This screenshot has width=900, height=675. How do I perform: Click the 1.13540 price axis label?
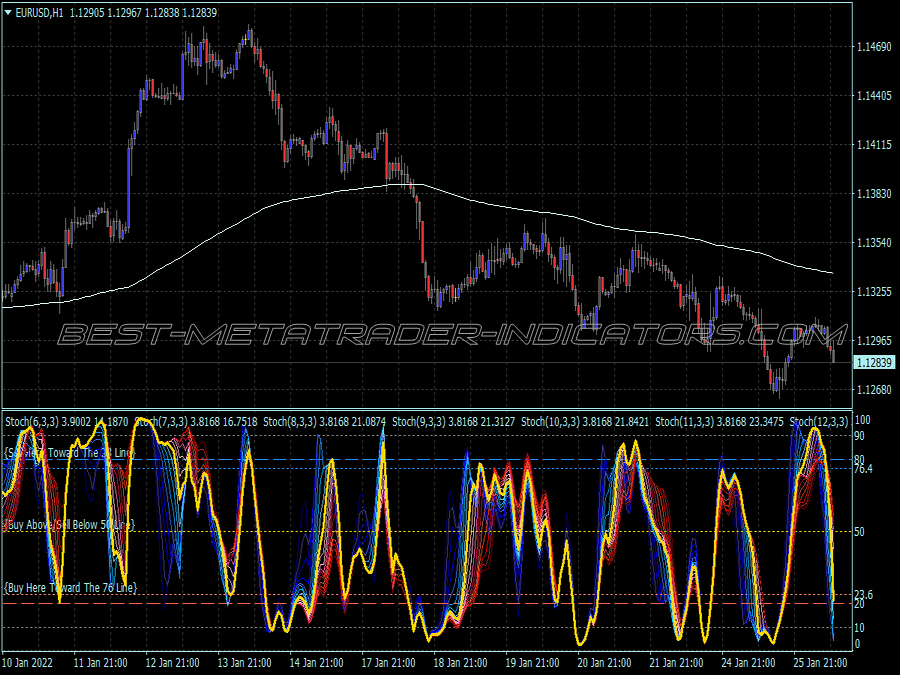[874, 242]
